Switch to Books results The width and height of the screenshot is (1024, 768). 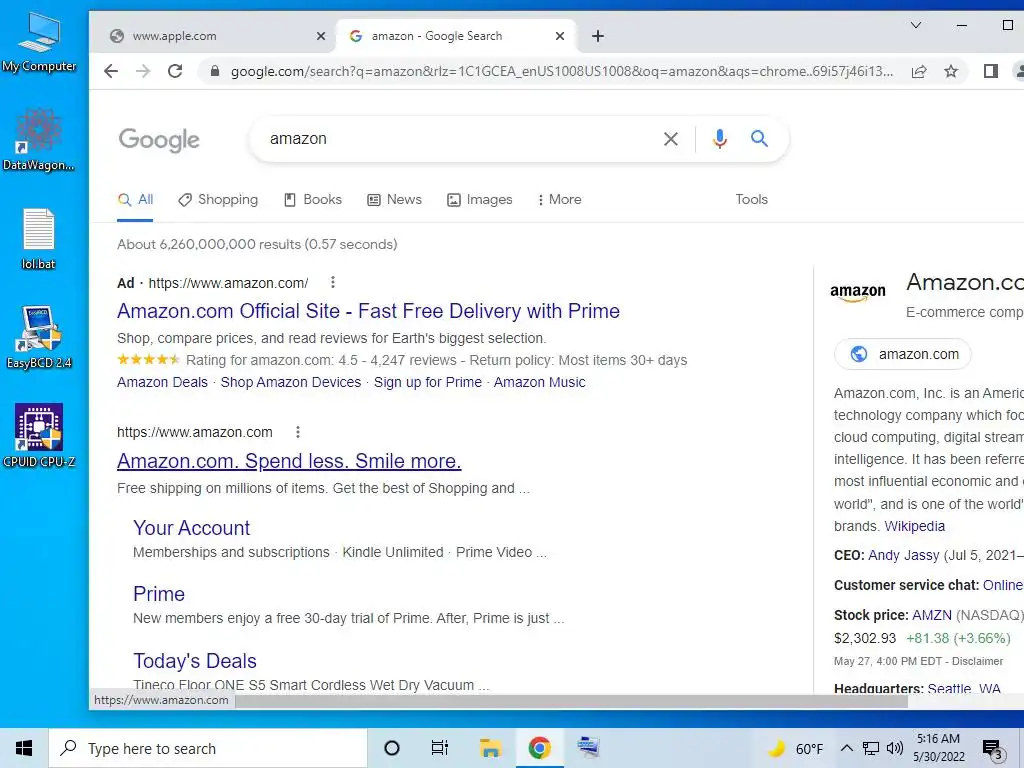pyautogui.click(x=313, y=199)
